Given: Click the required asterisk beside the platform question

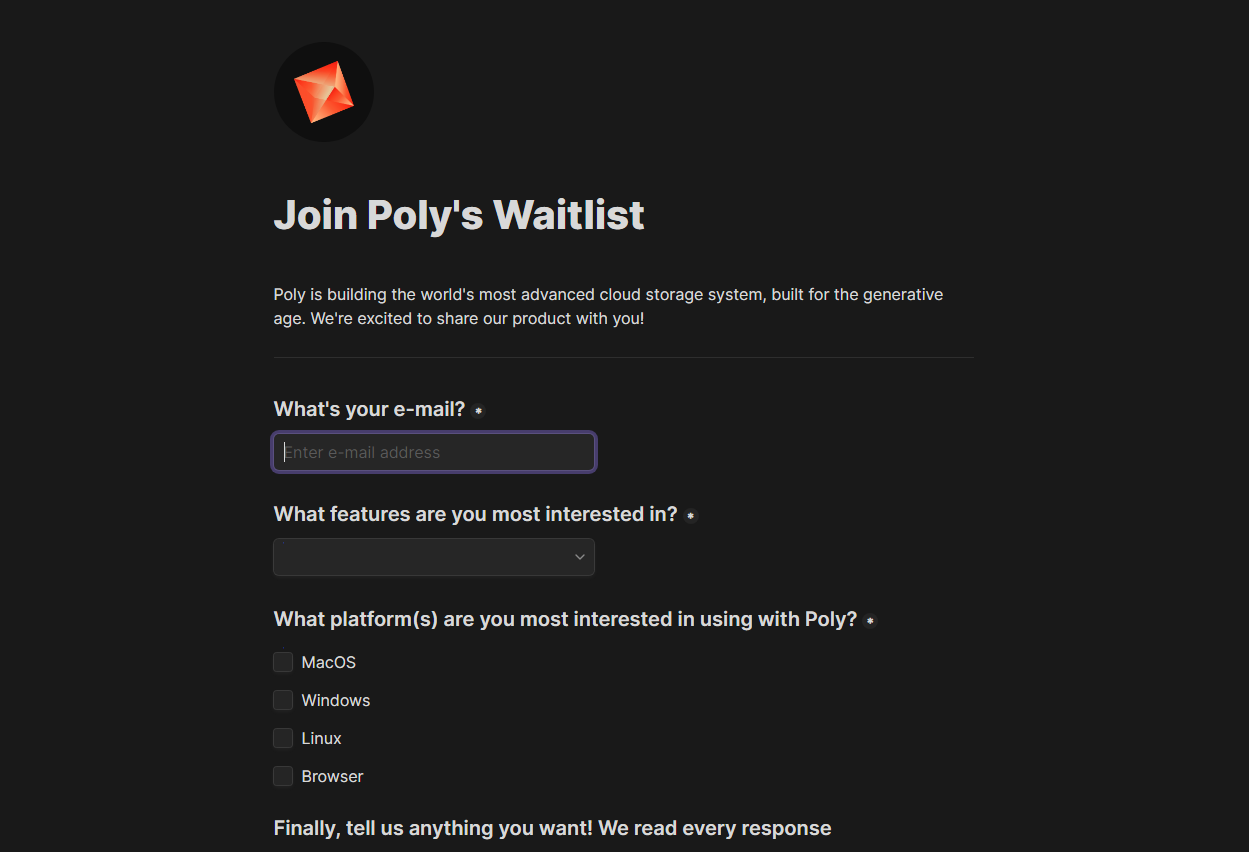Looking at the screenshot, I should [x=870, y=621].
